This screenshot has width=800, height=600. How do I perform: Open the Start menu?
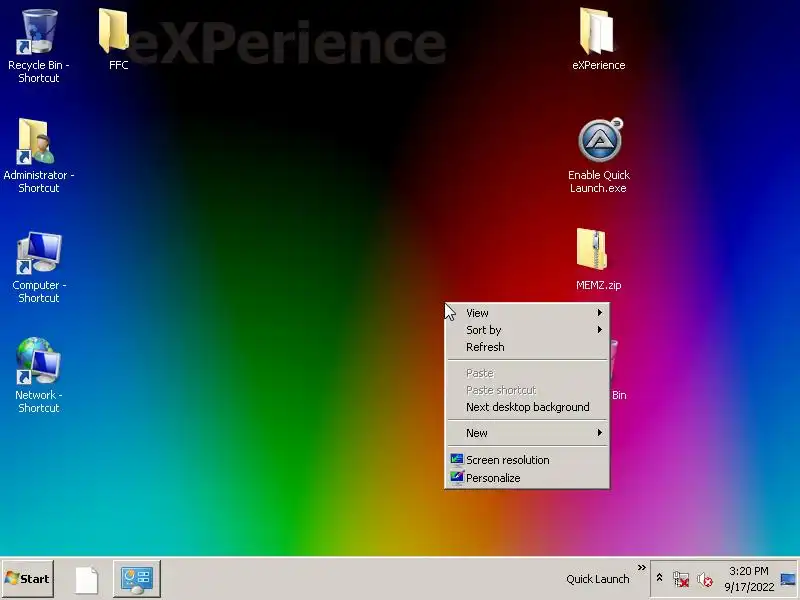pos(28,579)
